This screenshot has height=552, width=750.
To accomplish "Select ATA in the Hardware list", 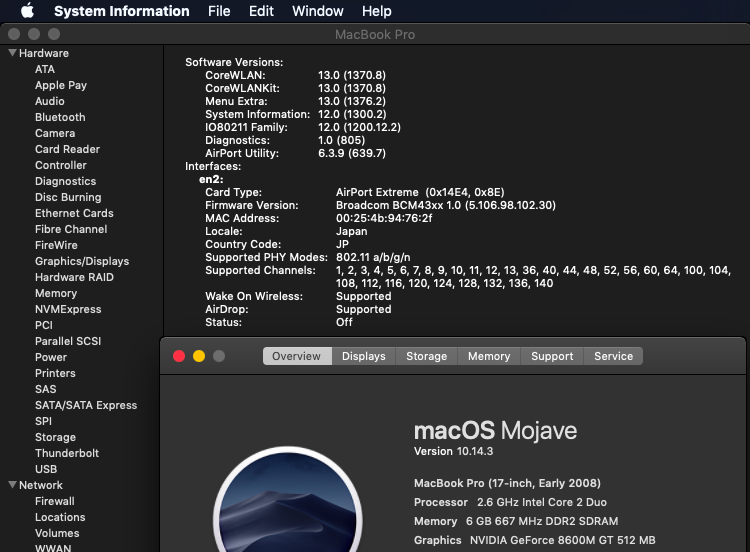I will [x=45, y=69].
